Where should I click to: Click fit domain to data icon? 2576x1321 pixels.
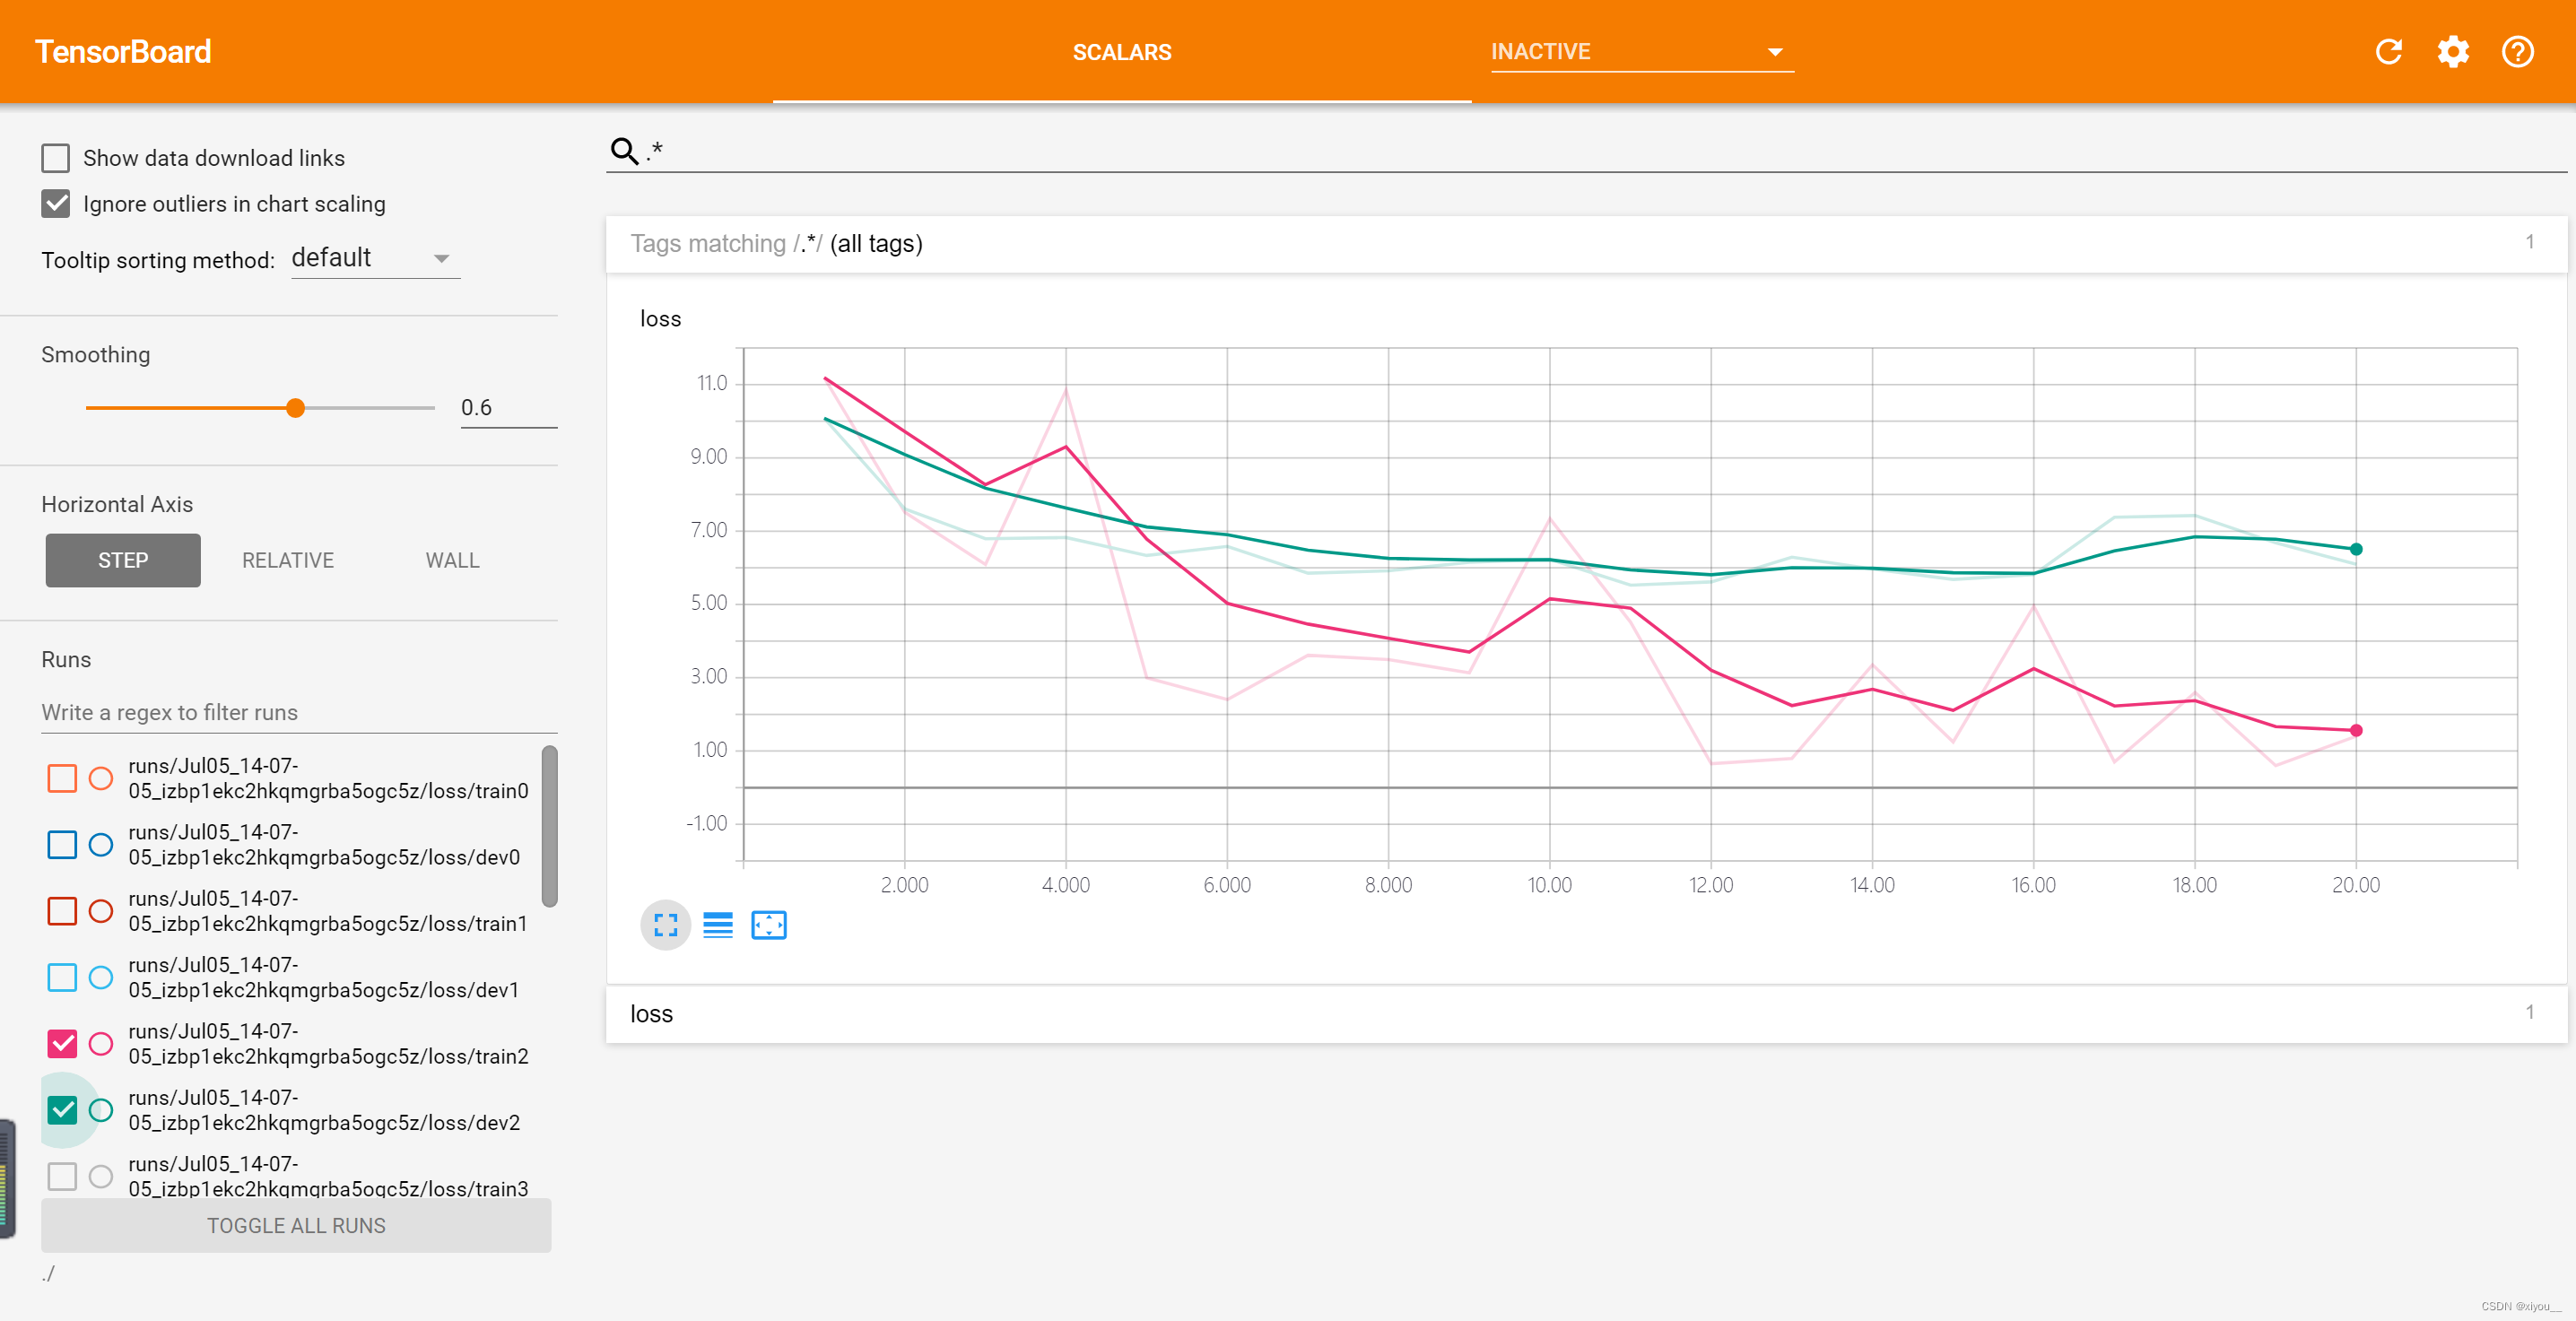[768, 925]
